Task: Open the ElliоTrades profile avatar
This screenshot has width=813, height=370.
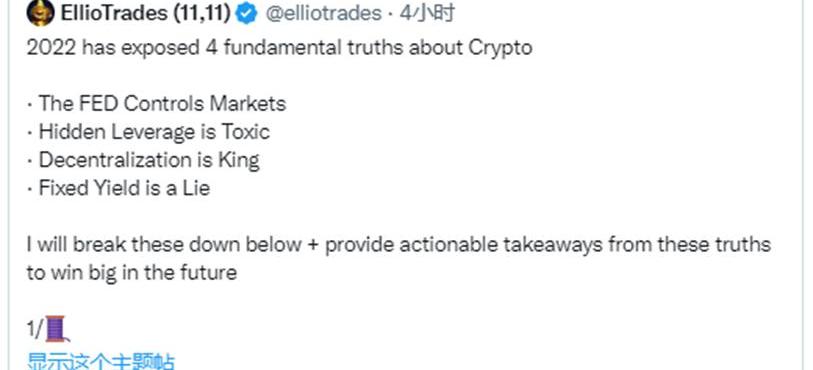Action: tap(40, 13)
